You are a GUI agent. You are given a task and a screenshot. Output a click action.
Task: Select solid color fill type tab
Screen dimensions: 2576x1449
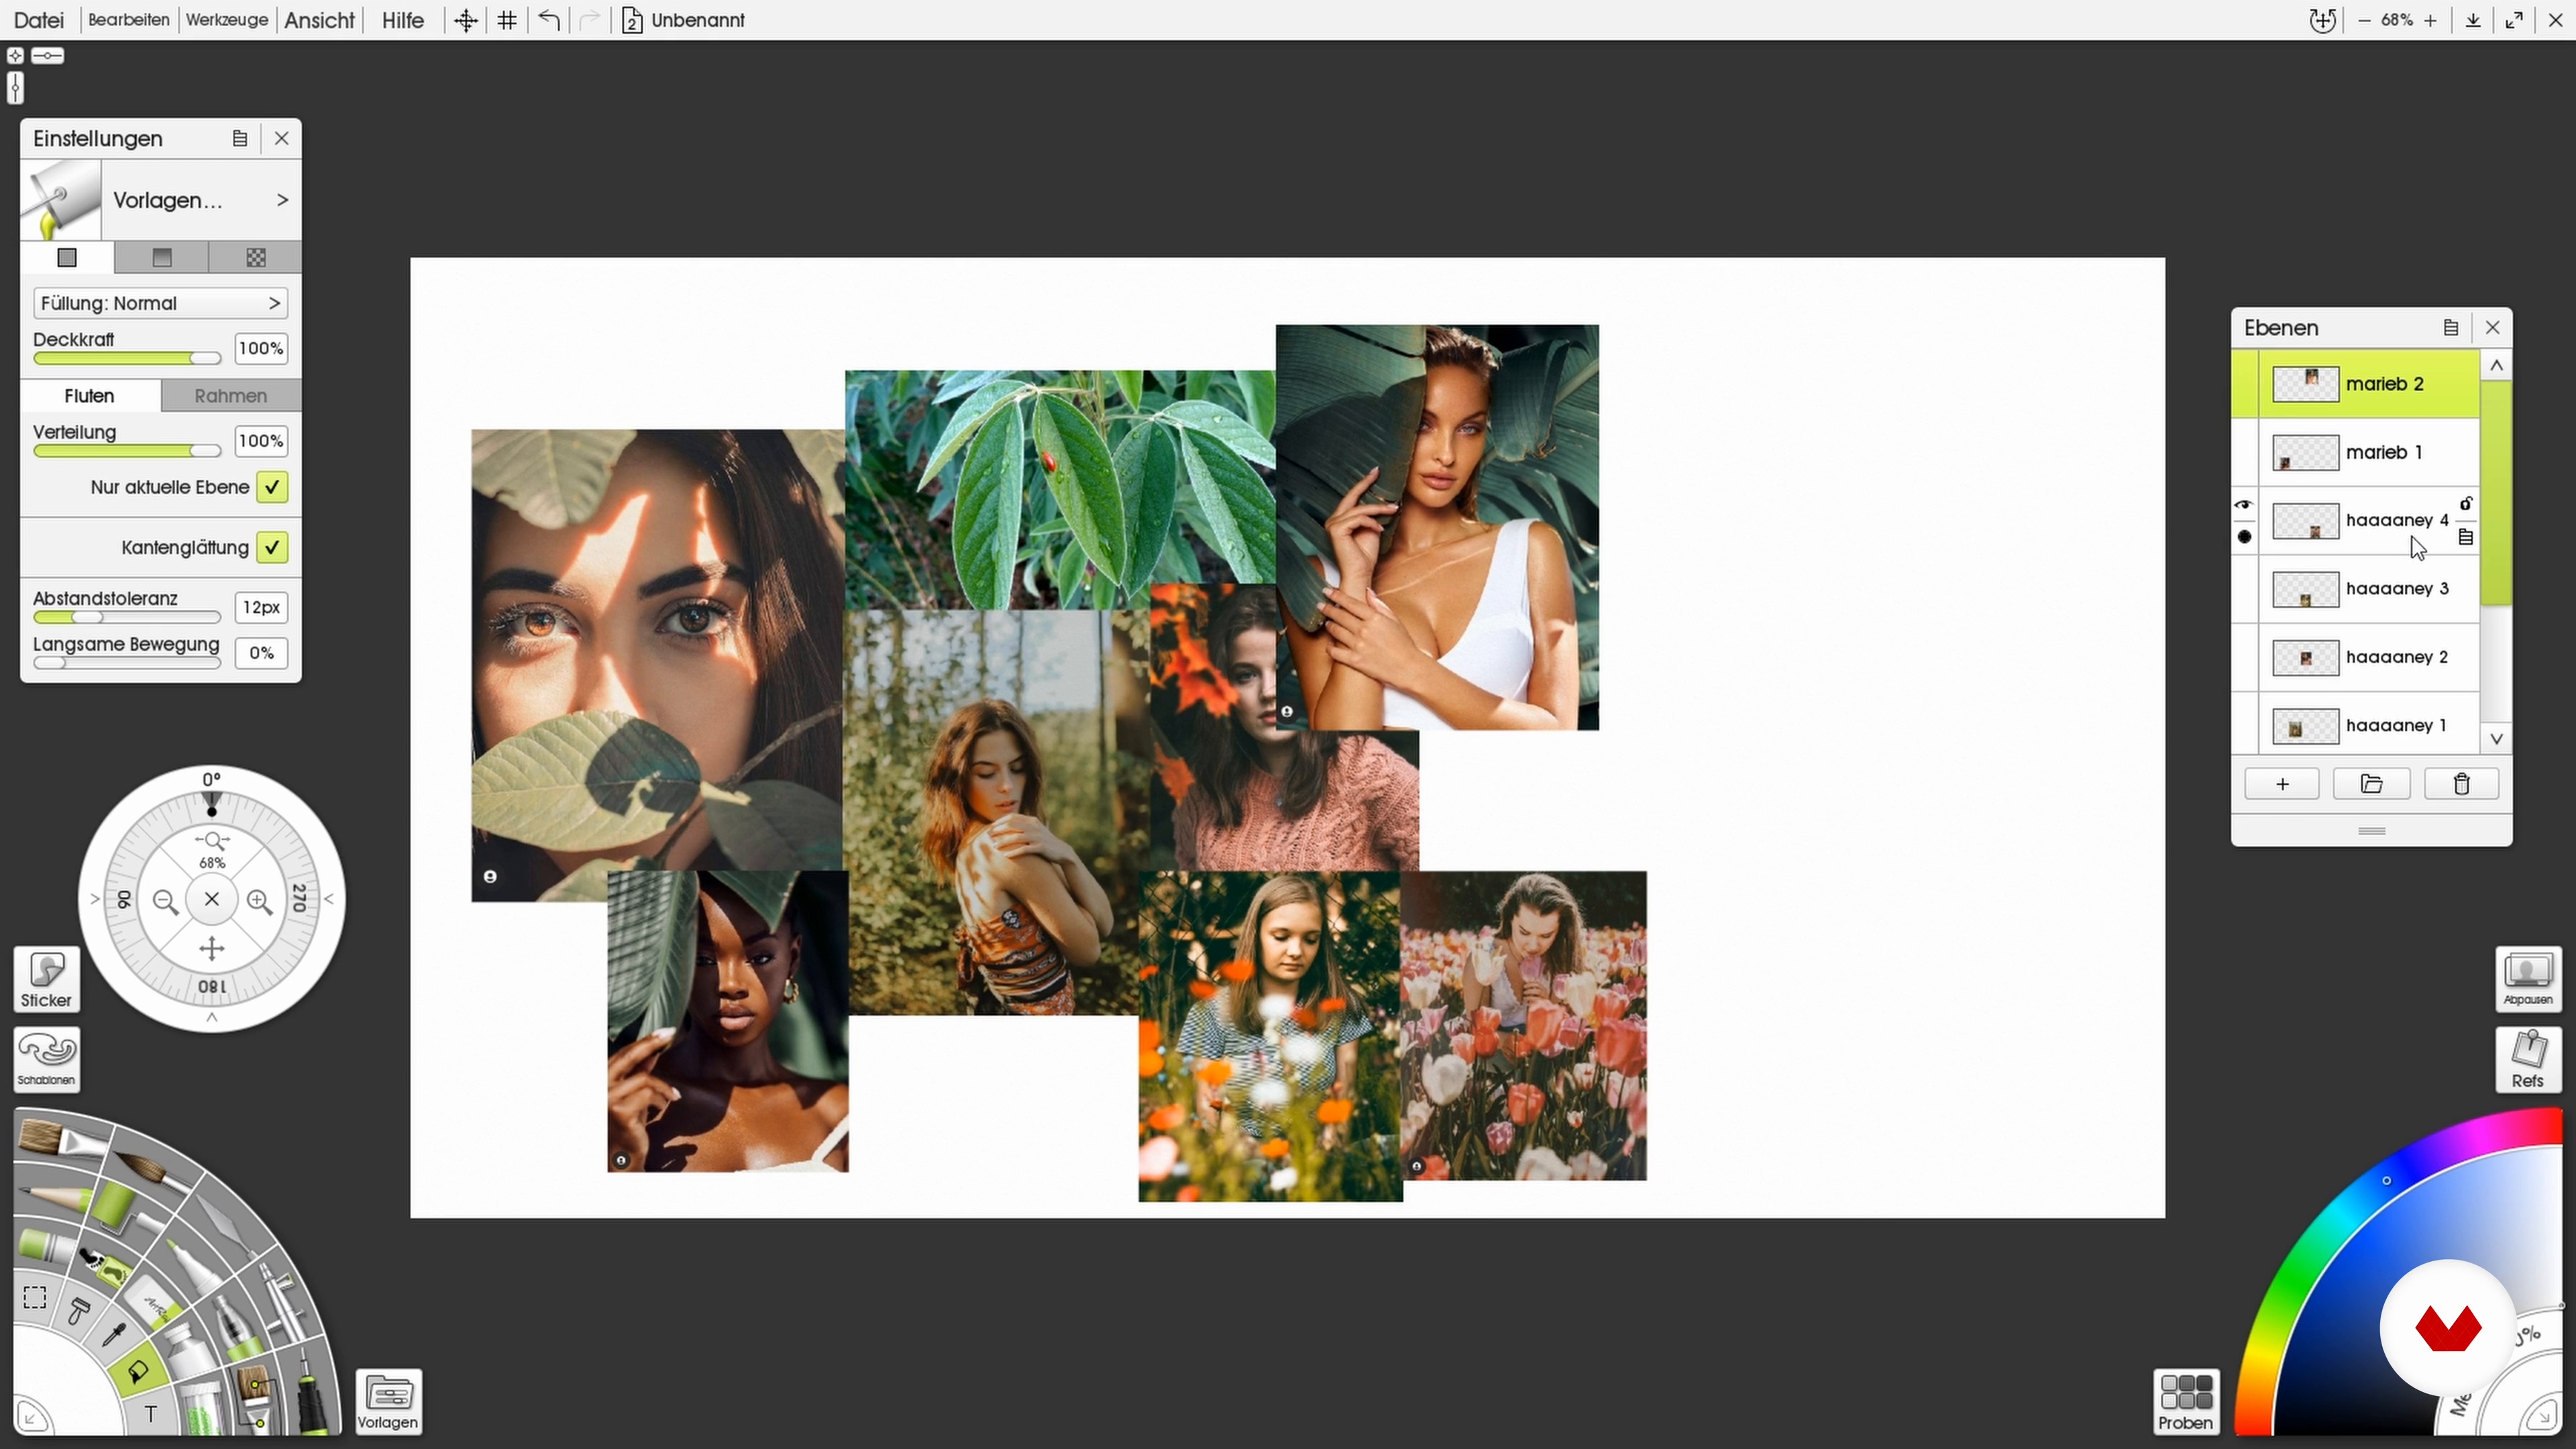[x=67, y=257]
